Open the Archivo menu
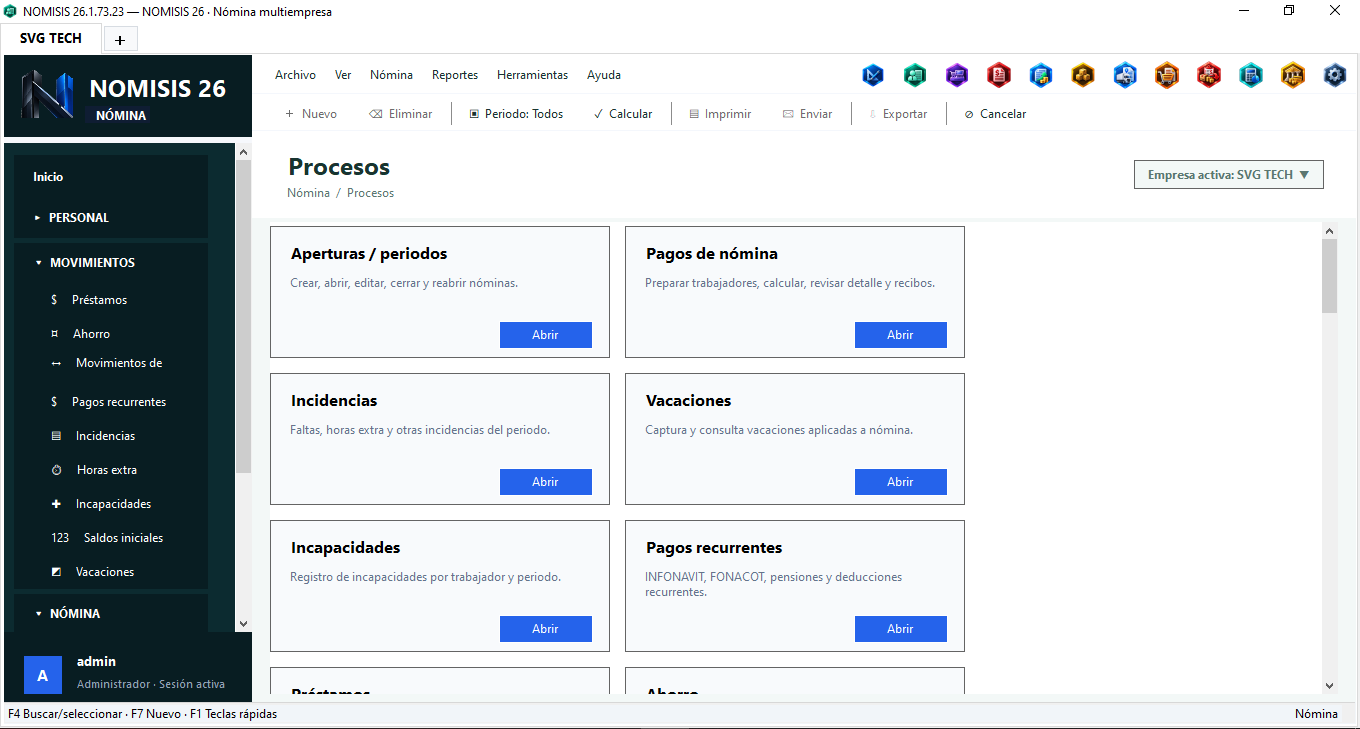This screenshot has height=729, width=1360. coord(295,75)
